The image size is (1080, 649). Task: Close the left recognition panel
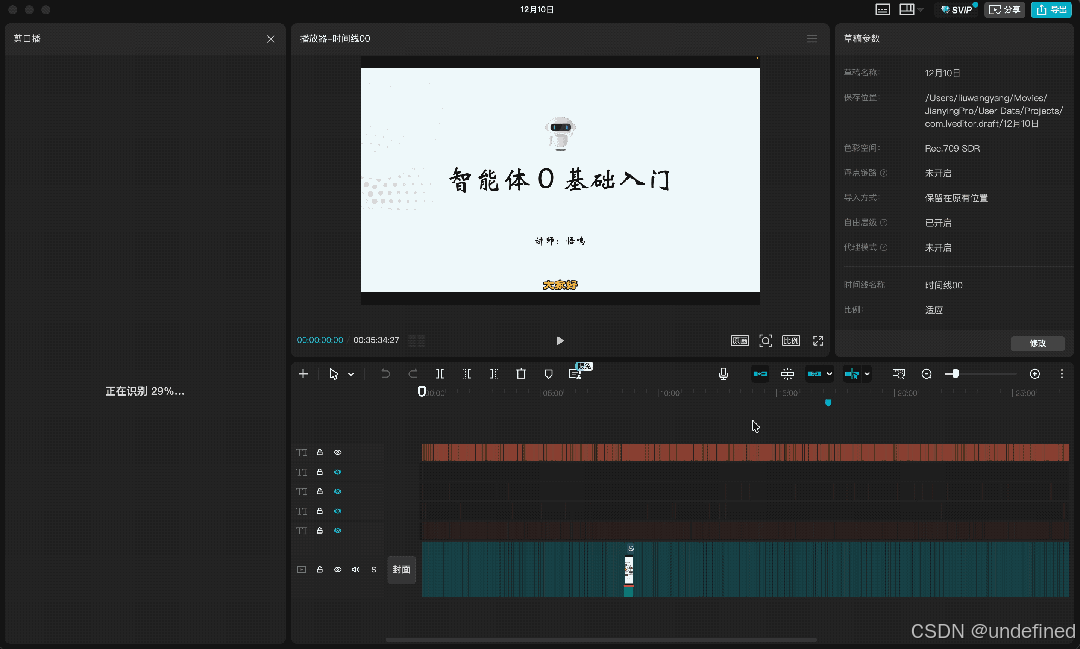click(x=271, y=39)
